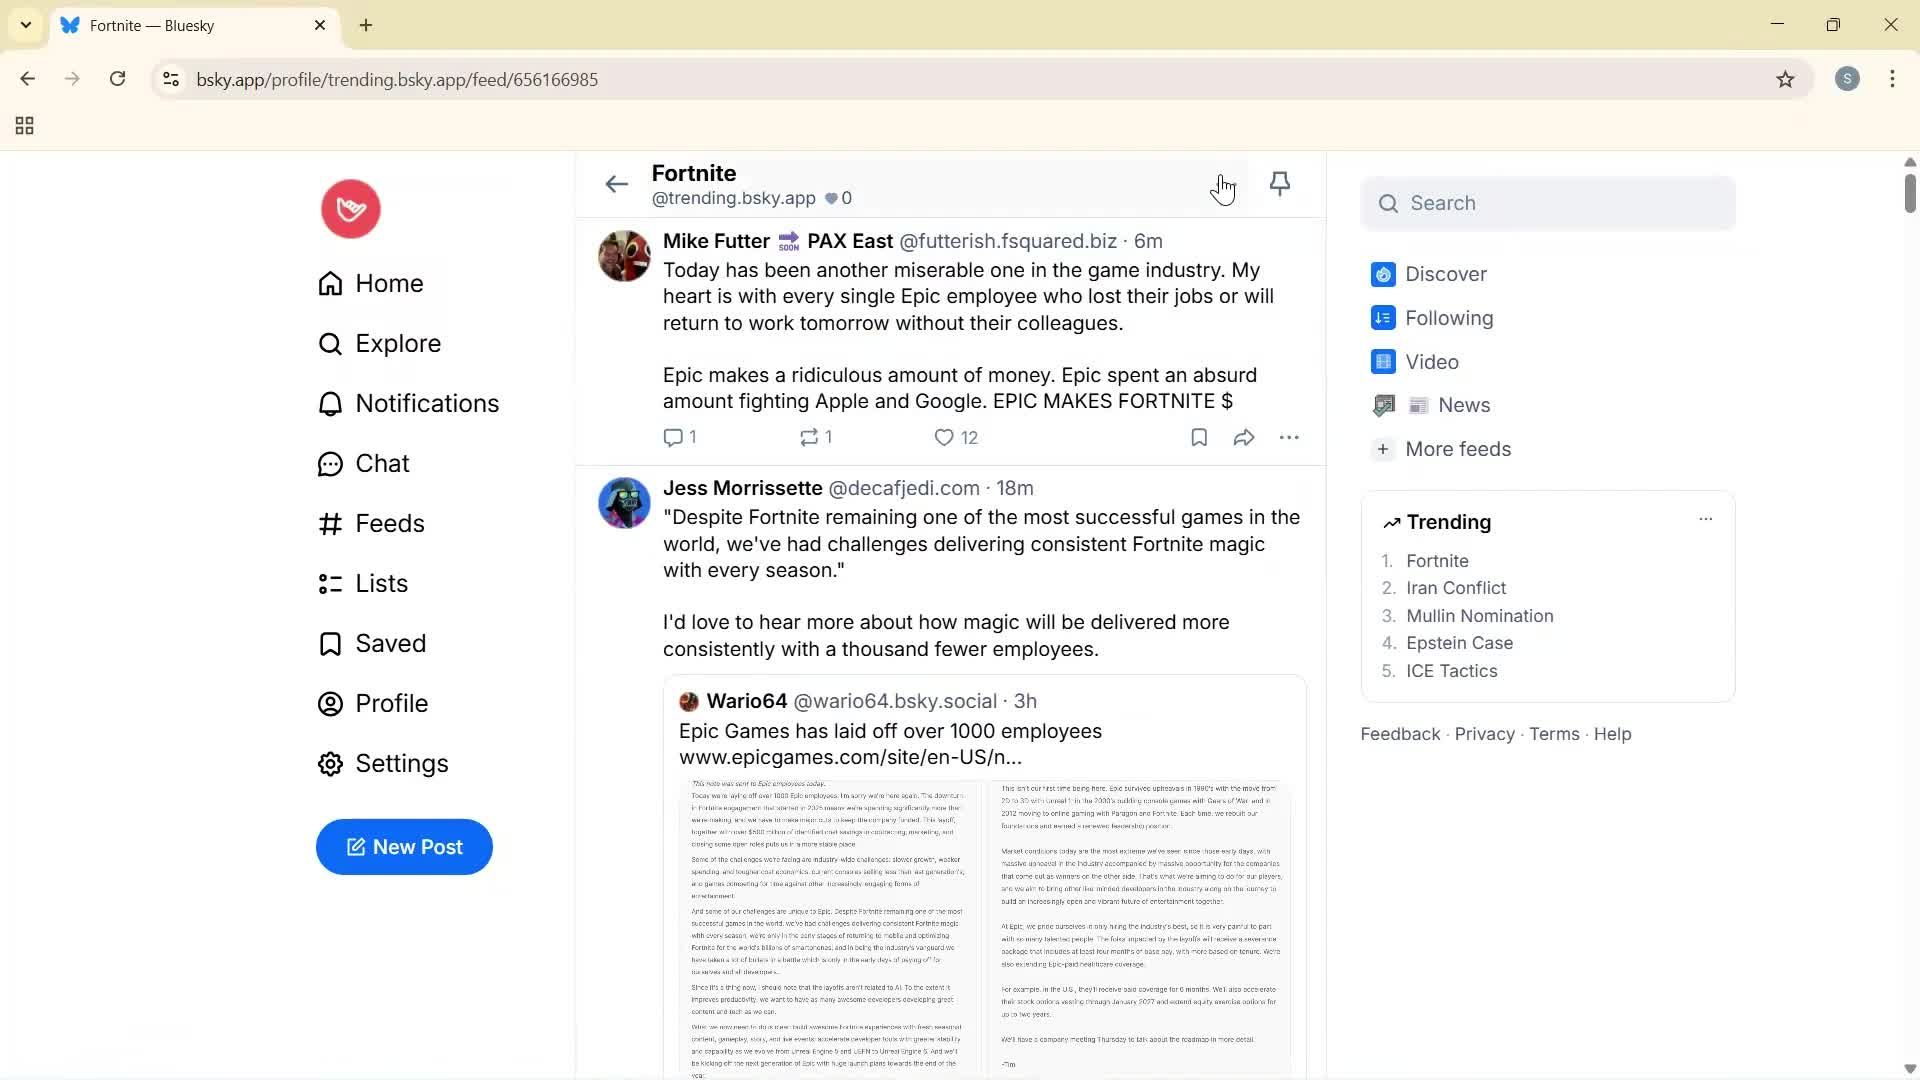Like Mike Futter's post
The image size is (1920, 1080).
coord(944,437)
